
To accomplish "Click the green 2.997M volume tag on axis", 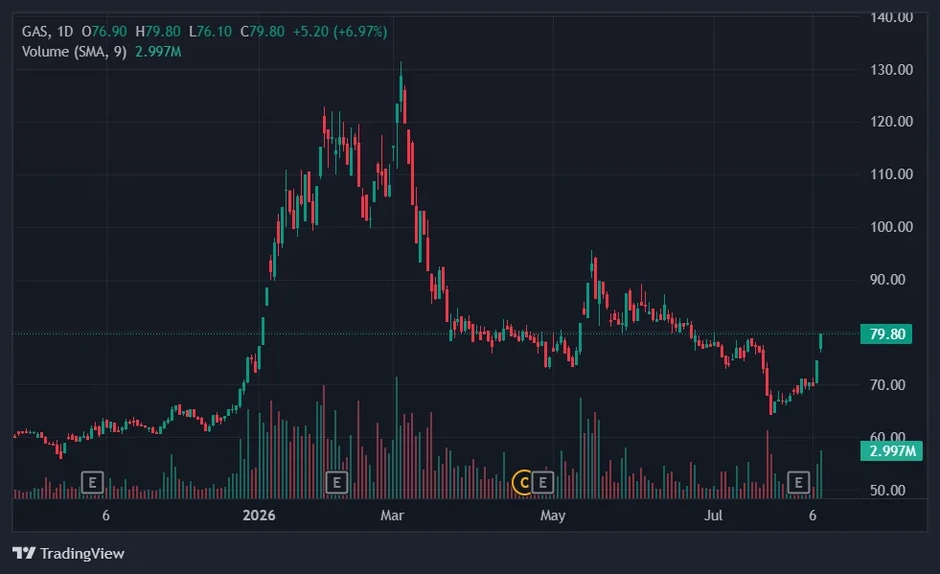I will 891,450.
